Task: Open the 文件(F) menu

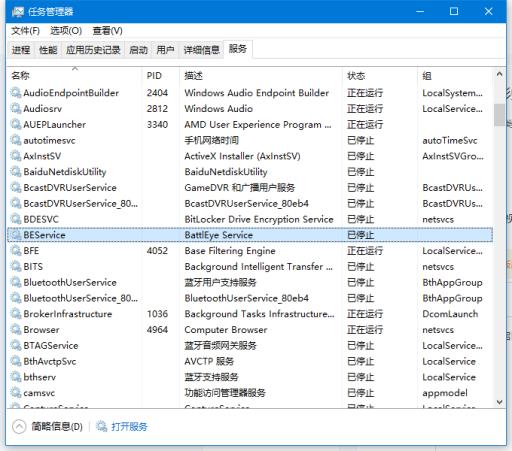Action: [25, 31]
